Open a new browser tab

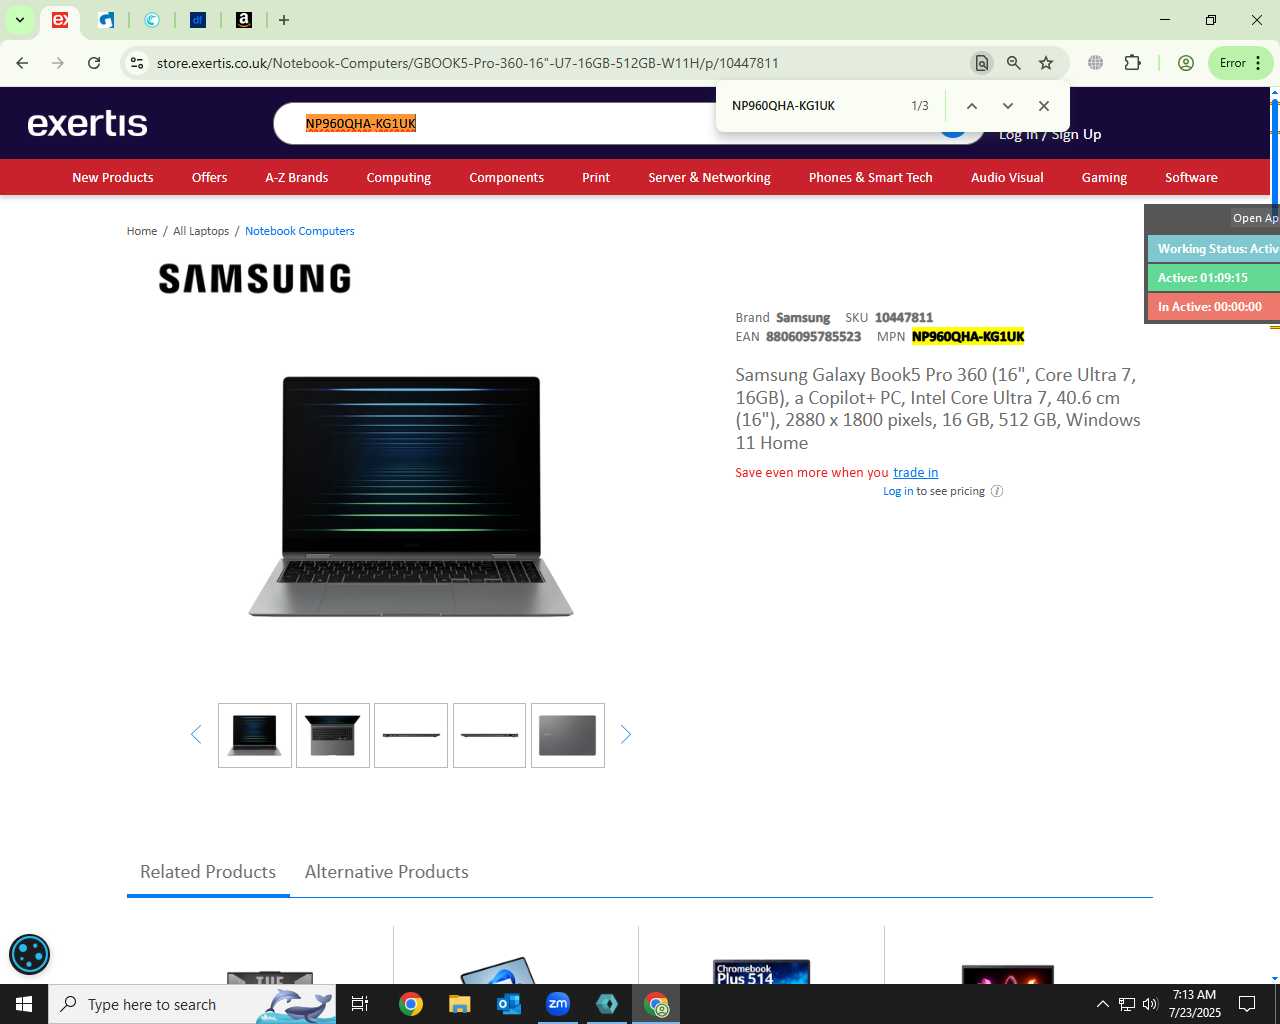[x=284, y=20]
